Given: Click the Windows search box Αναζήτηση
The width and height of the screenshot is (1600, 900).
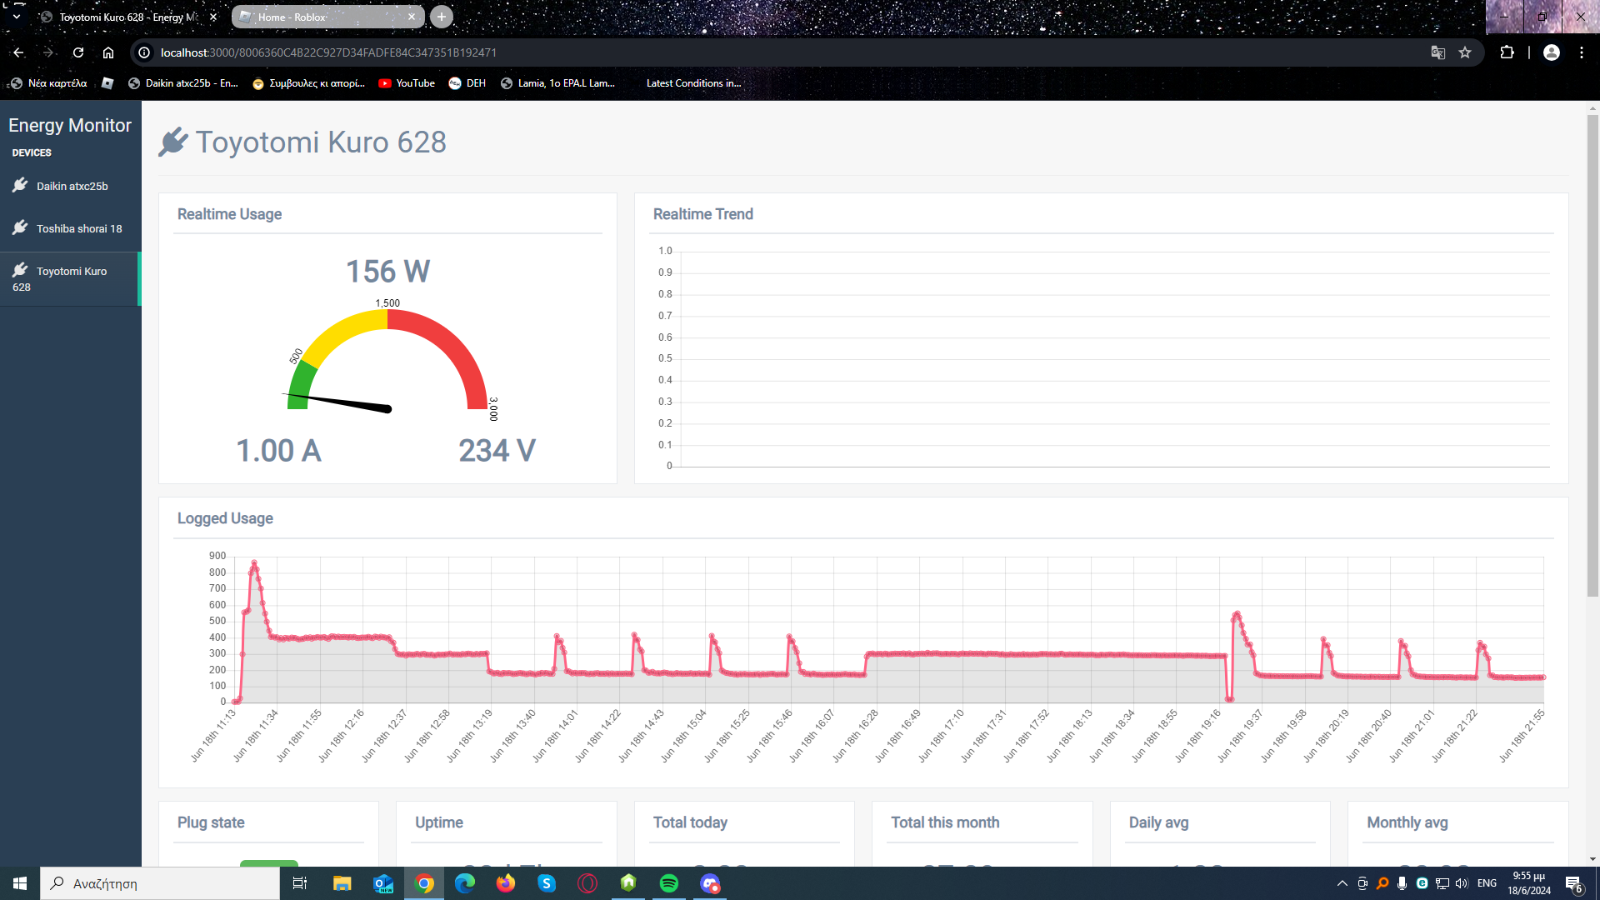Looking at the screenshot, I should coord(160,883).
